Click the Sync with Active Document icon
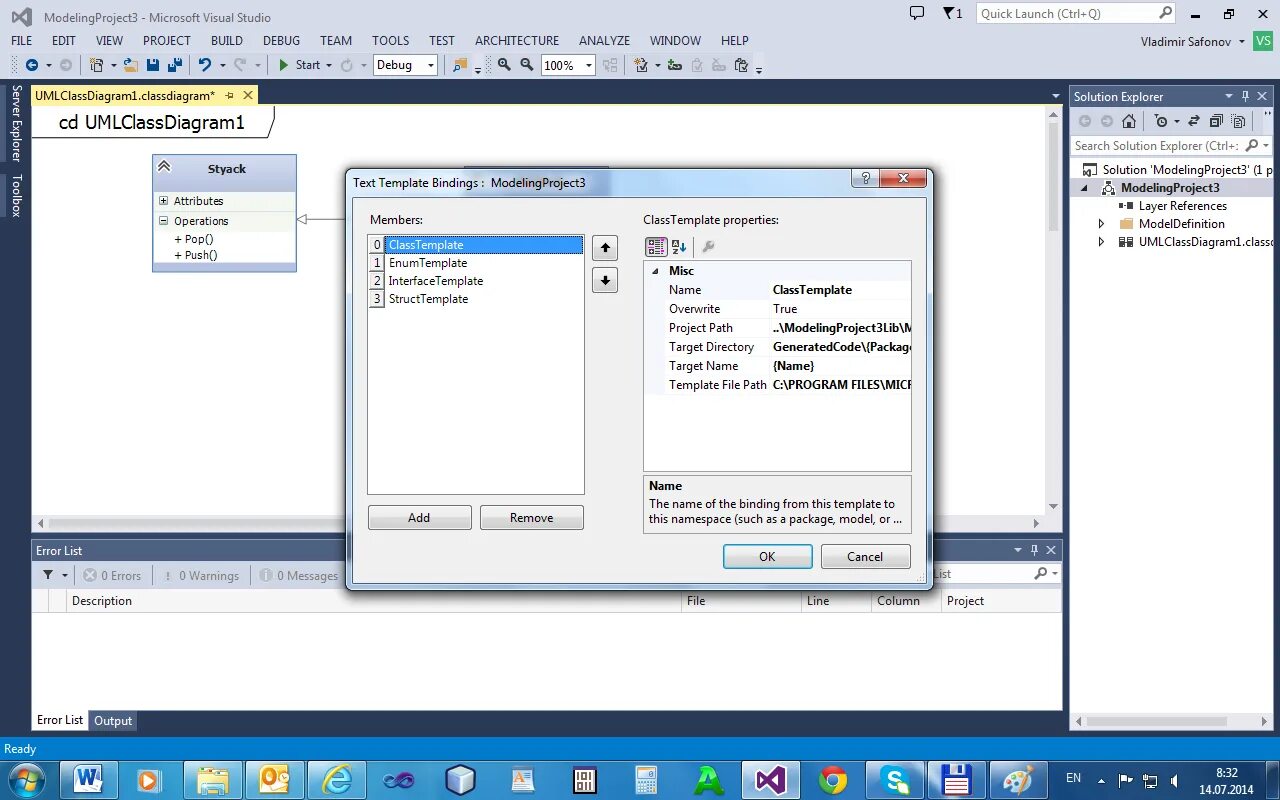This screenshot has width=1280, height=800. click(1194, 121)
